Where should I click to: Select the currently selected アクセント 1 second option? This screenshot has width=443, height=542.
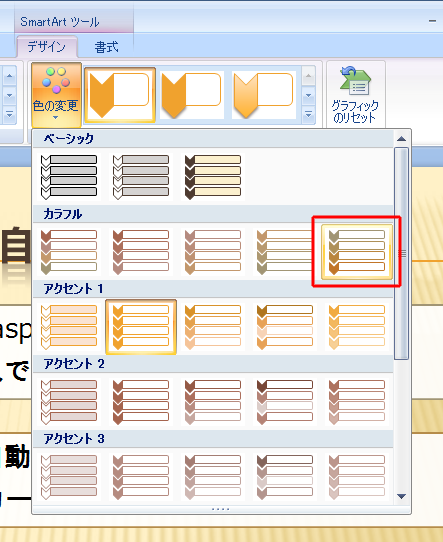tap(141, 327)
